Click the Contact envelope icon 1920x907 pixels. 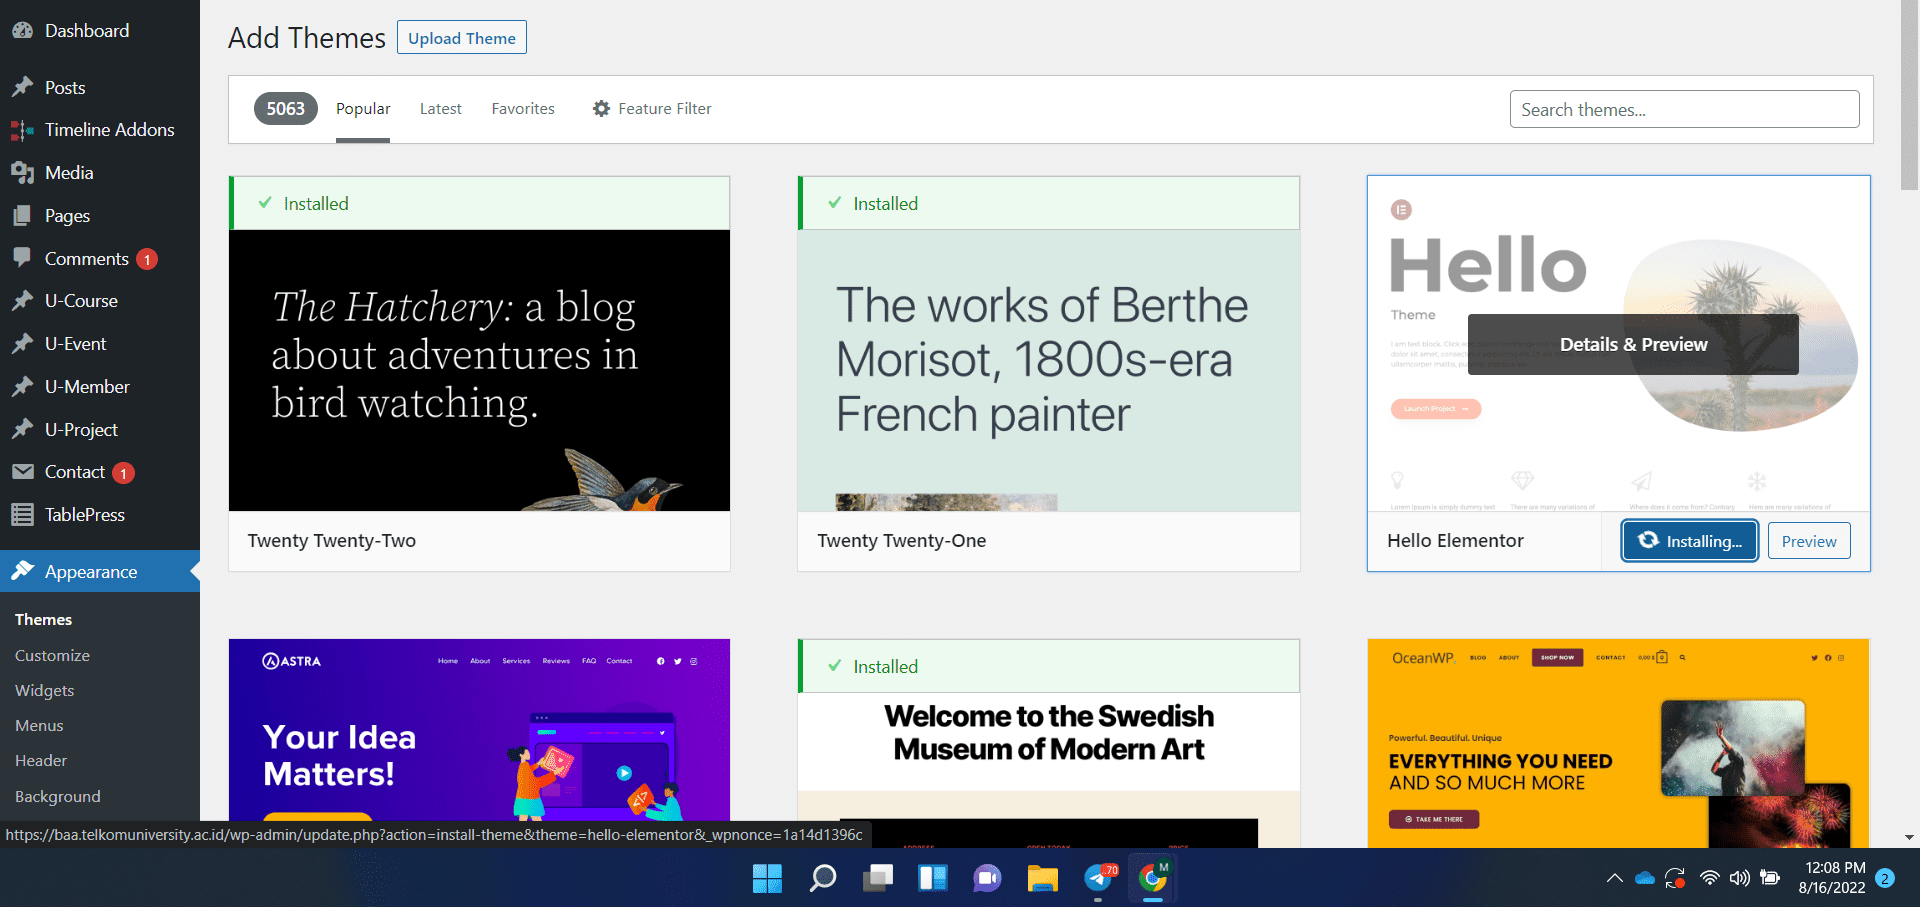tap(22, 472)
